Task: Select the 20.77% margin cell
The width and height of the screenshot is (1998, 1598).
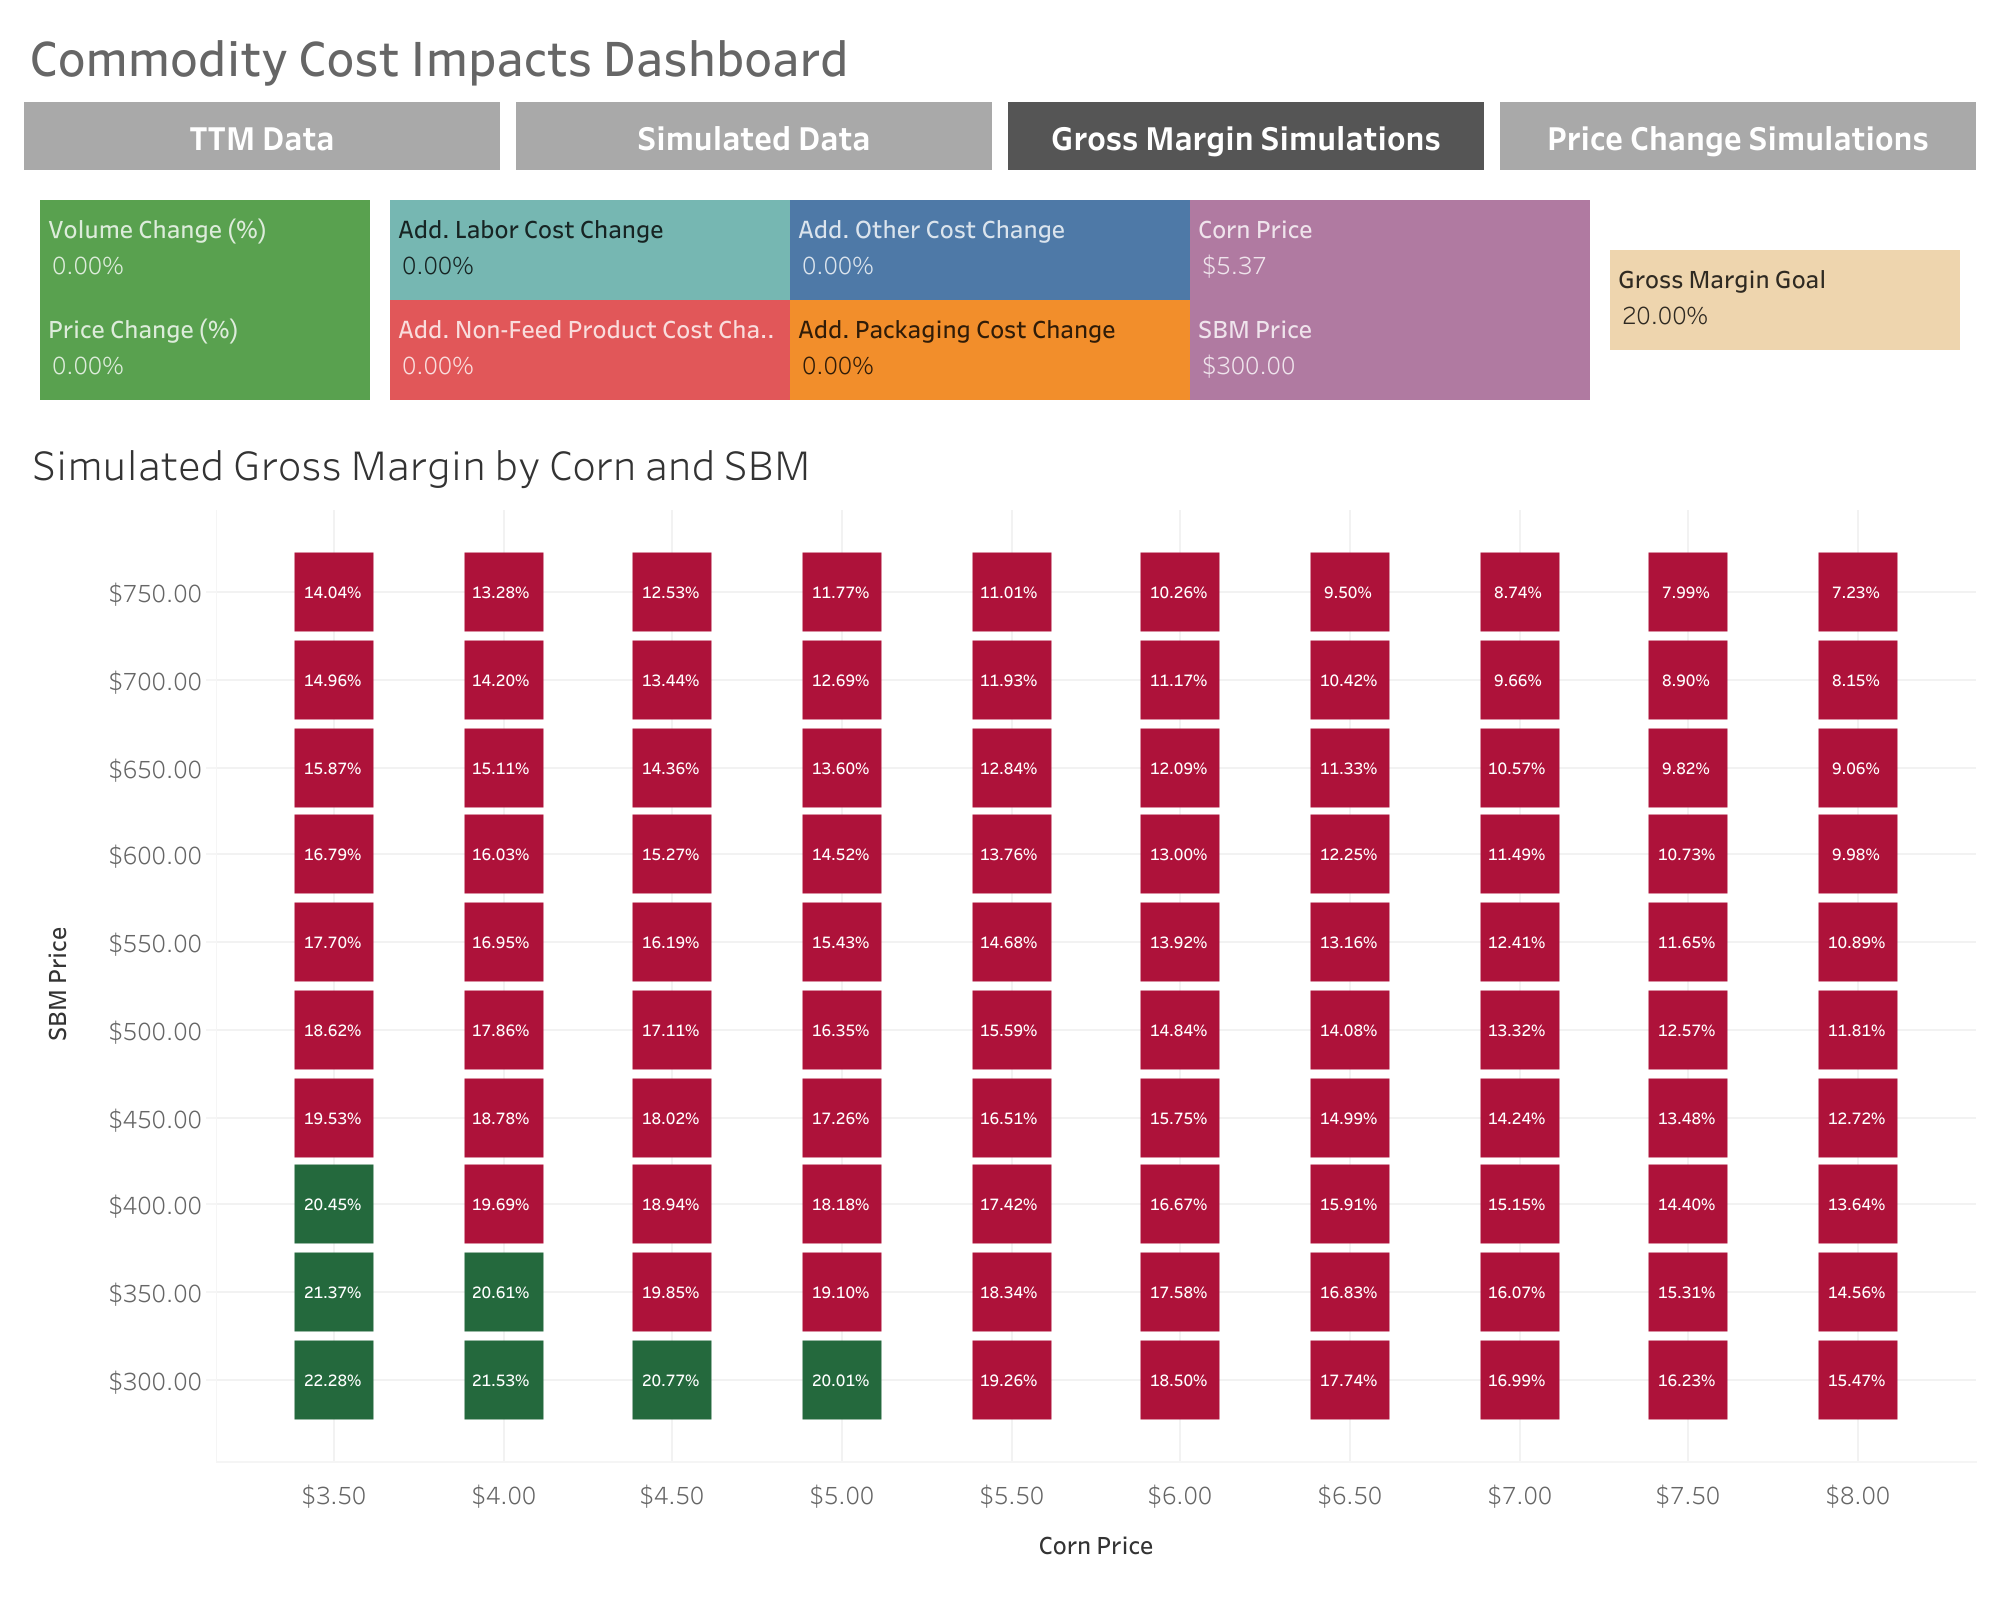Action: click(x=672, y=1380)
